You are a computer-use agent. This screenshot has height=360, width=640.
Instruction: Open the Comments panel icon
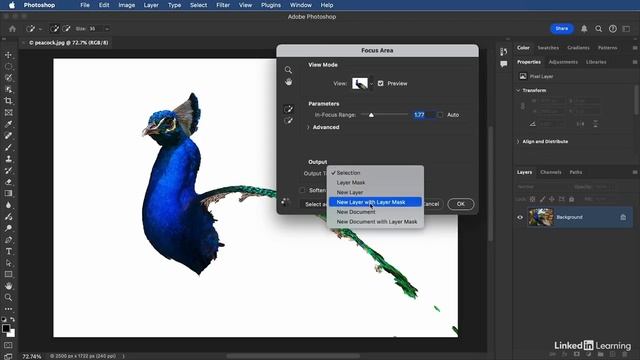[x=504, y=64]
